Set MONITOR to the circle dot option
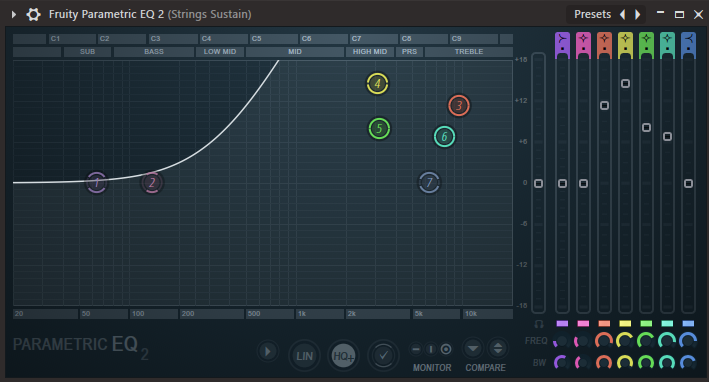 (x=446, y=349)
